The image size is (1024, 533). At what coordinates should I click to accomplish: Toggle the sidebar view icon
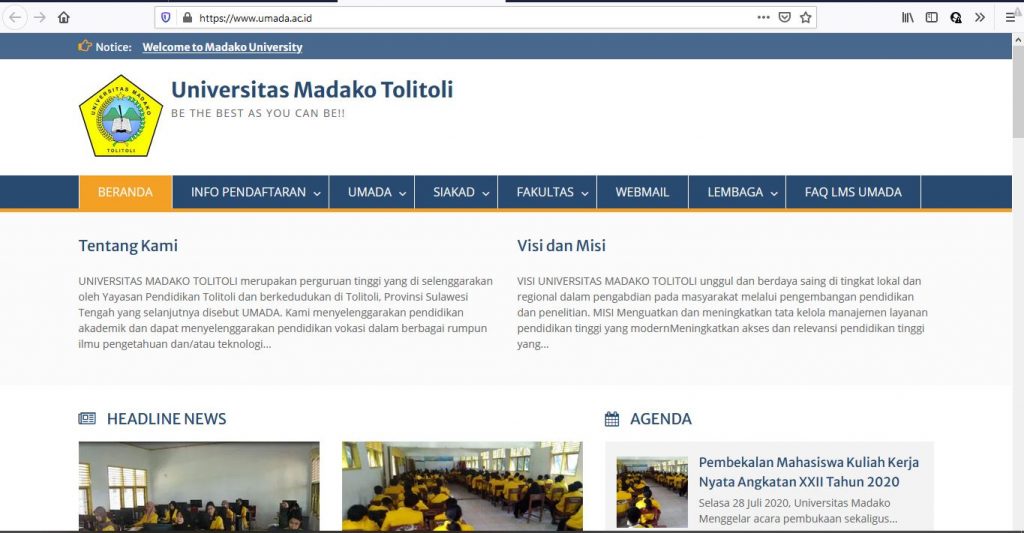(x=932, y=18)
